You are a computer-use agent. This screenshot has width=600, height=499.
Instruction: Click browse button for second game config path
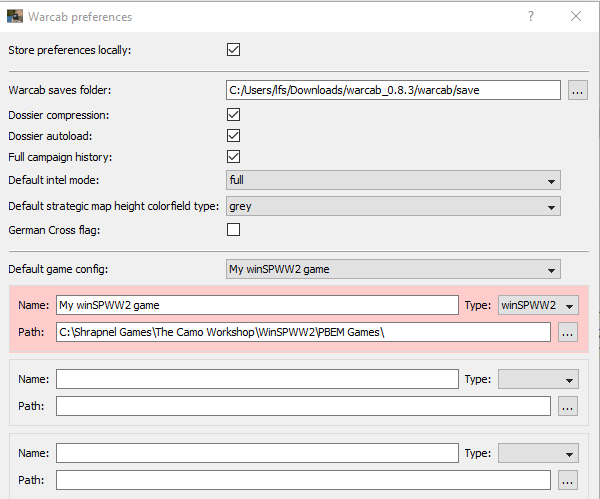point(568,406)
